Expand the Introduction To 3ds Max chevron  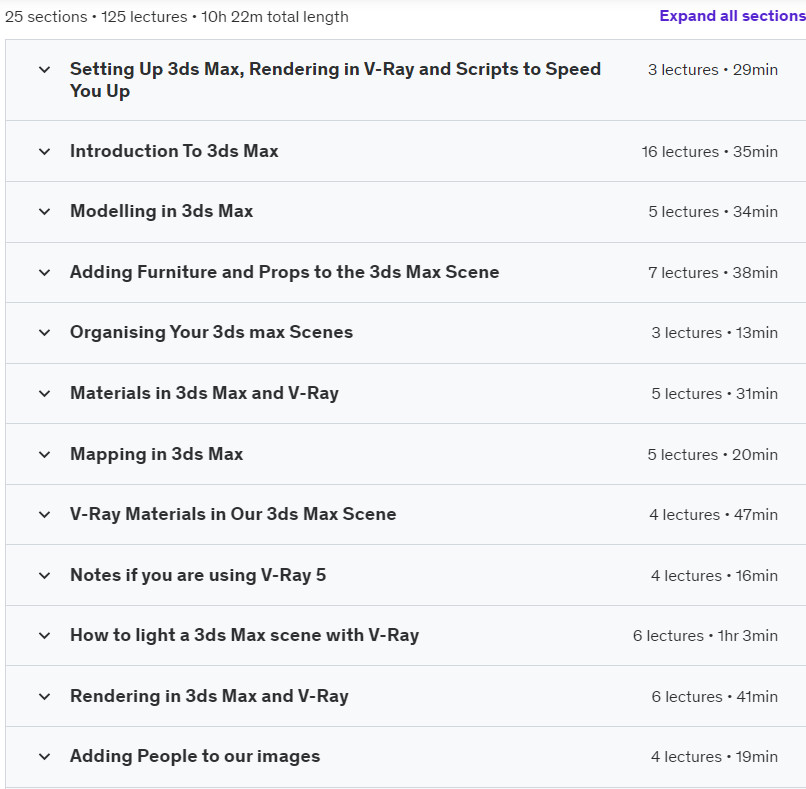45,152
